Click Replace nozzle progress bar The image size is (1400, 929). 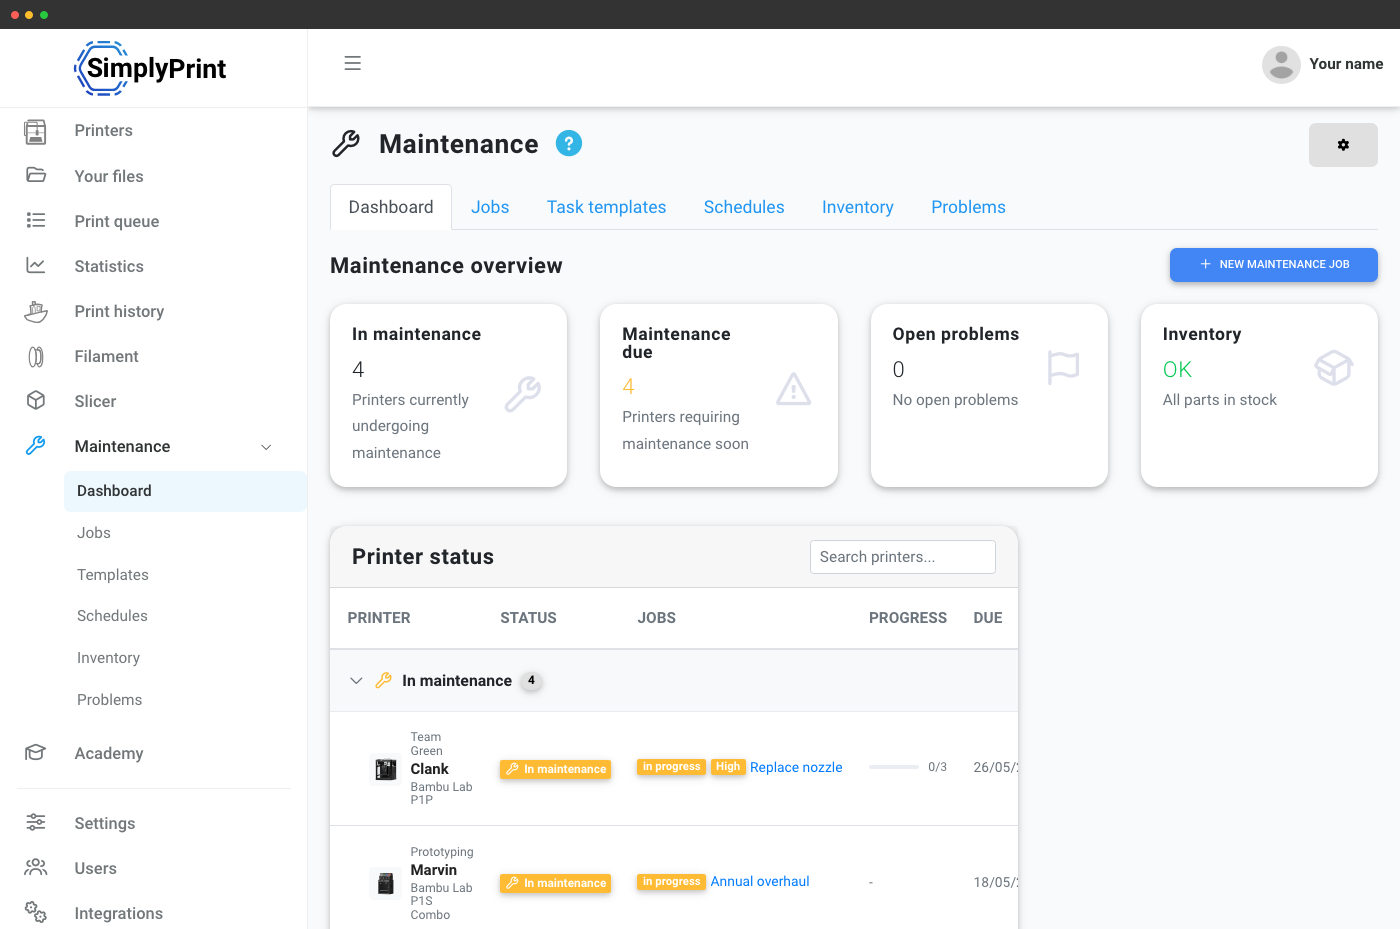(x=894, y=767)
